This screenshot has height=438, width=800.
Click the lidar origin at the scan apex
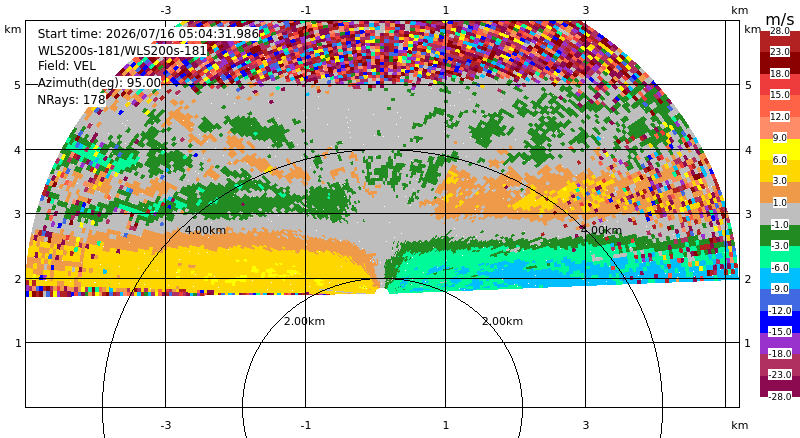pos(382,291)
